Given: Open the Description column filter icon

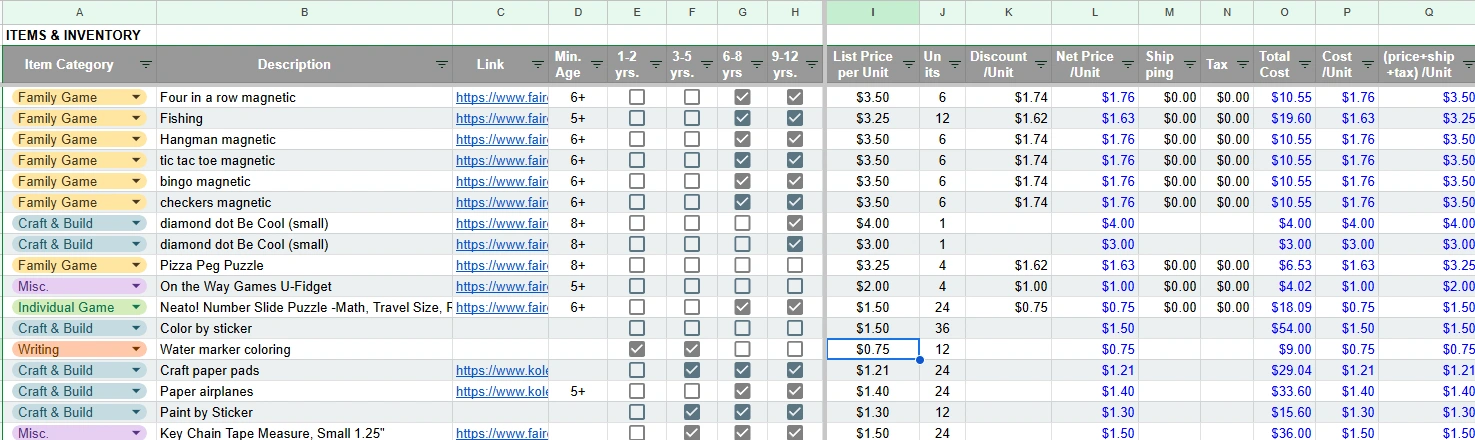Looking at the screenshot, I should [x=441, y=65].
